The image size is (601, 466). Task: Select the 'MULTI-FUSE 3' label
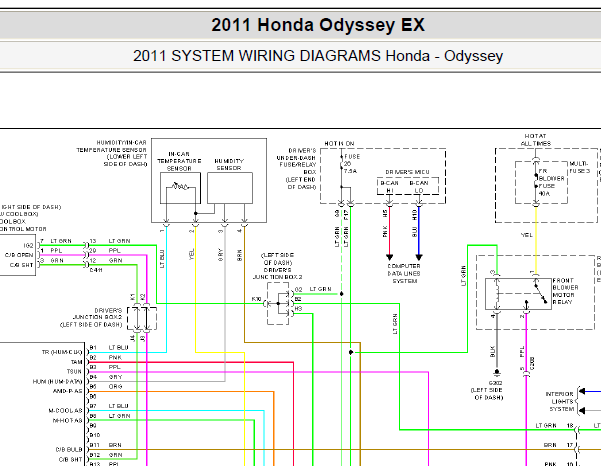(x=579, y=167)
